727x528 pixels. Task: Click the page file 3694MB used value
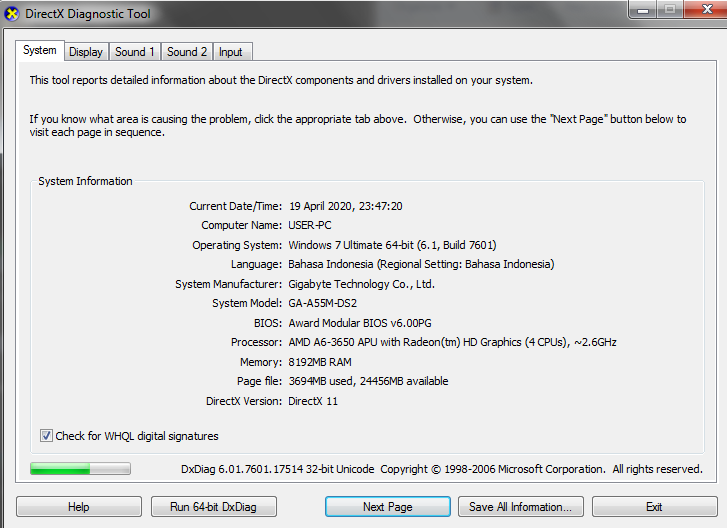point(368,381)
